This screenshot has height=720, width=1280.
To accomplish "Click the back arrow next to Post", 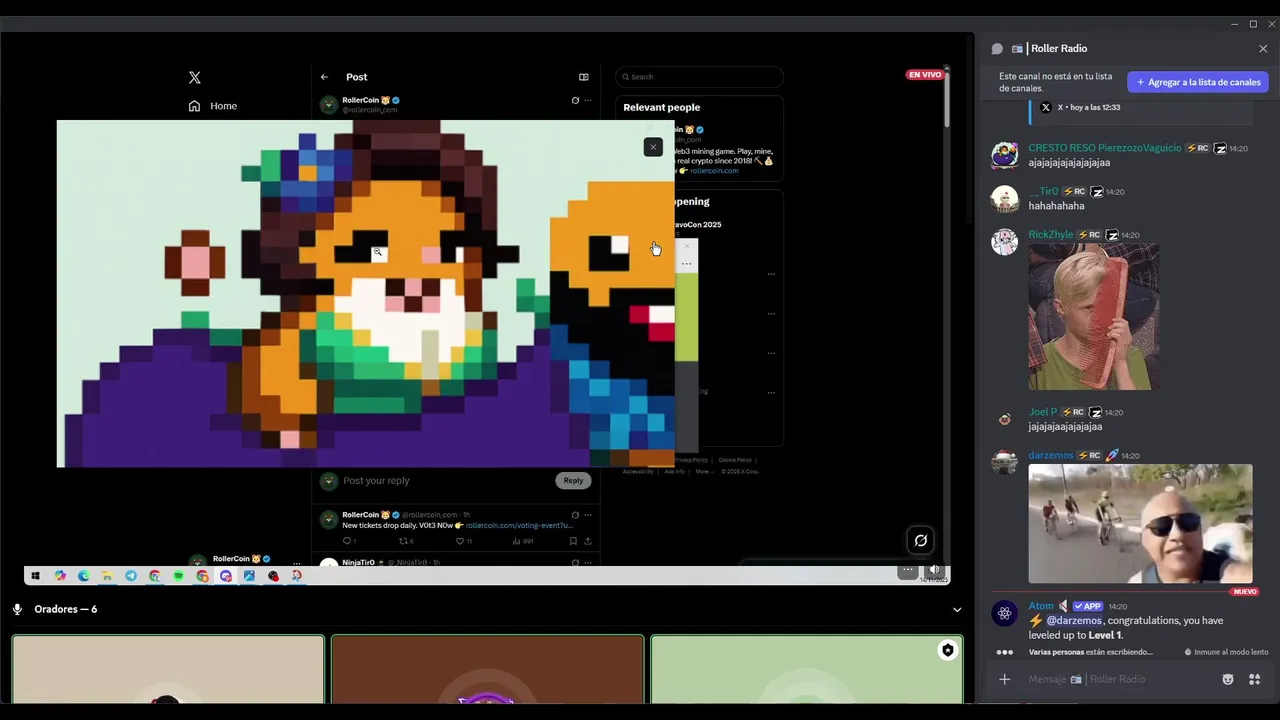I will tap(324, 77).
